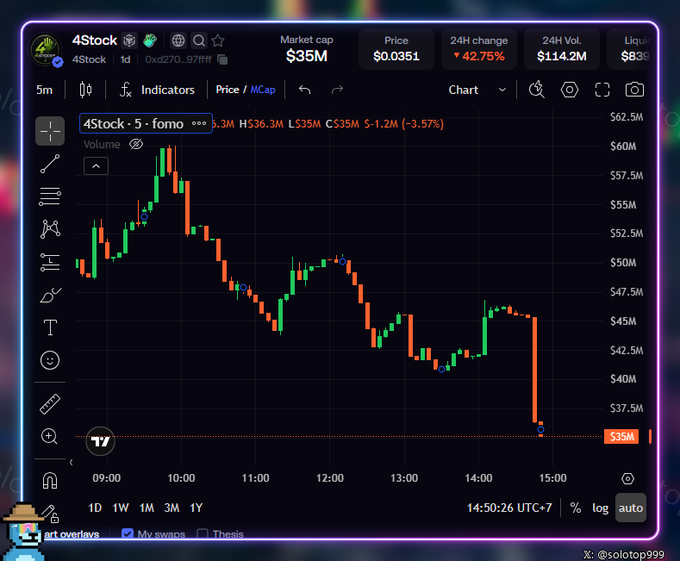This screenshot has width=680, height=561.
Task: Select the trend line drawing tool
Action: pos(50,164)
